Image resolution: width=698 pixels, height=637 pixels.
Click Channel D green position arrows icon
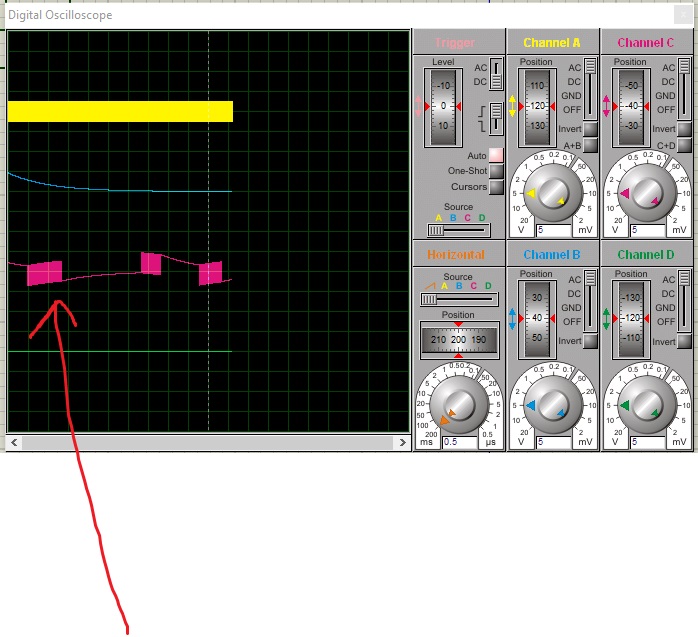coord(606,319)
